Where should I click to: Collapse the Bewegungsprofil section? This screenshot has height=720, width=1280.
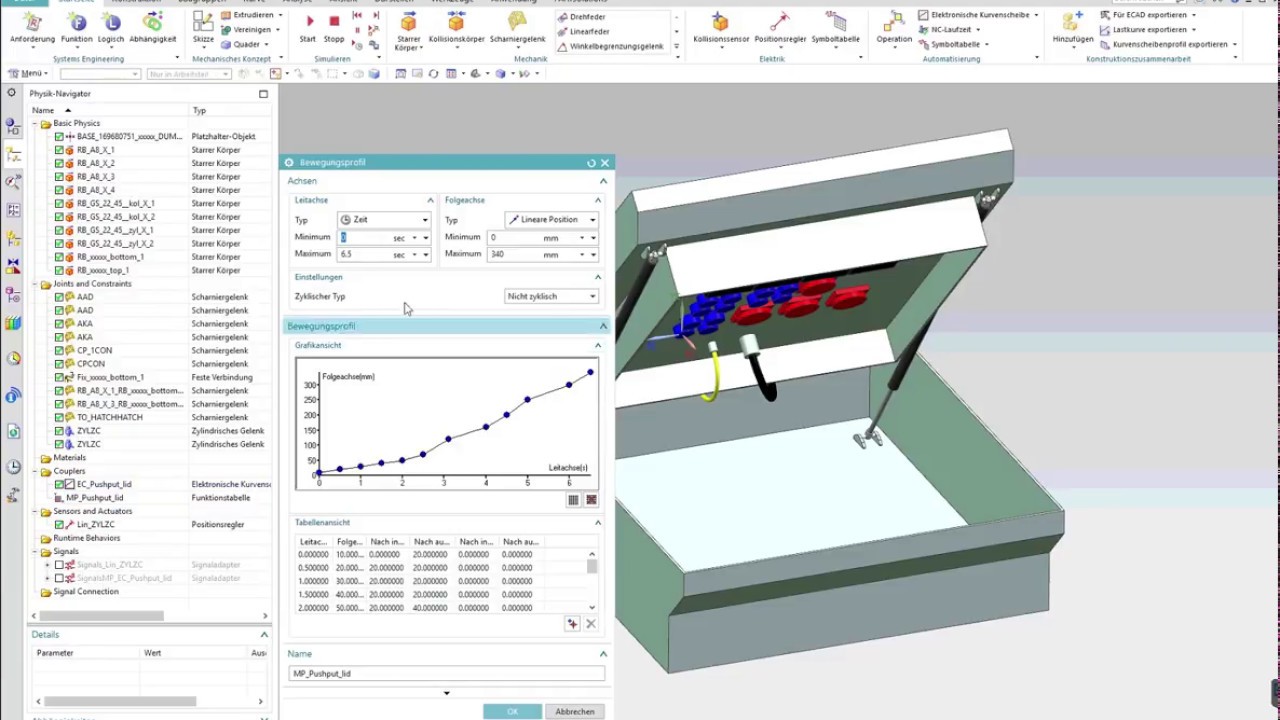pos(603,326)
